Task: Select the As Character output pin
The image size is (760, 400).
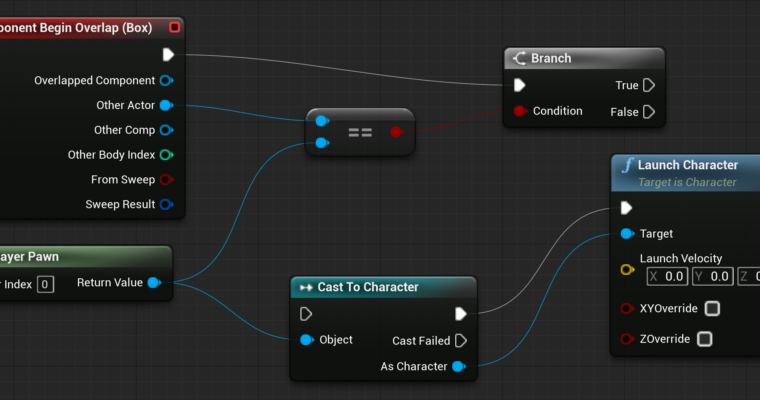Action: (459, 367)
